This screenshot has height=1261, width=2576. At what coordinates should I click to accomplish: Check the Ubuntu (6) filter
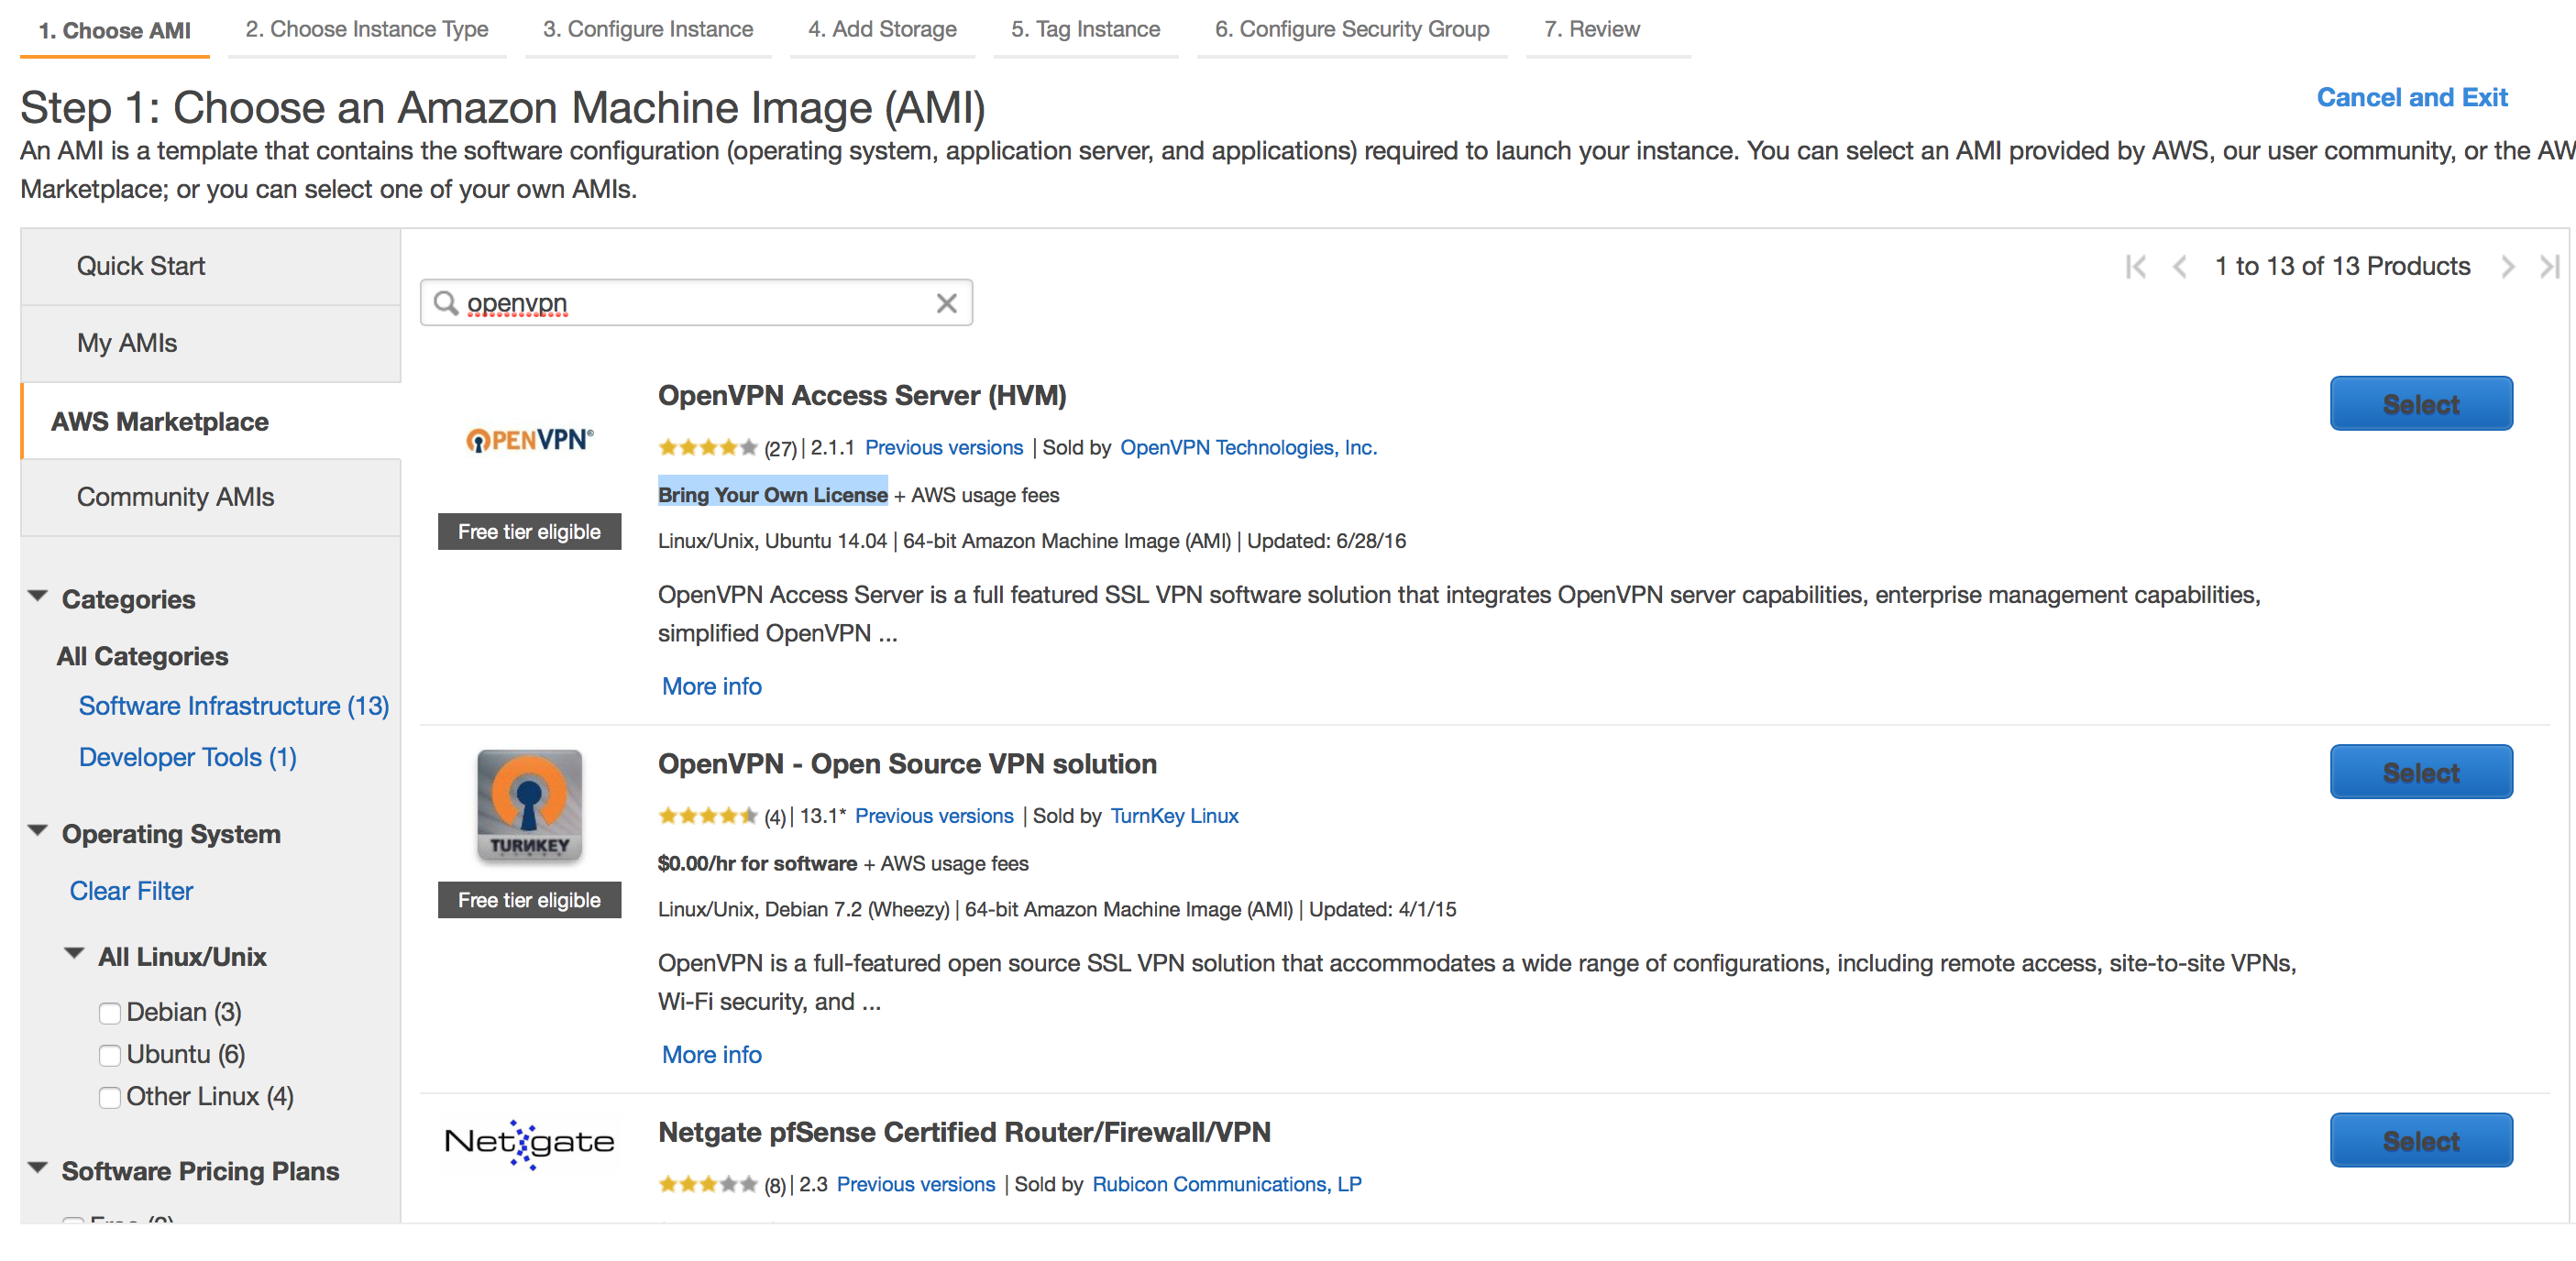click(x=110, y=1055)
